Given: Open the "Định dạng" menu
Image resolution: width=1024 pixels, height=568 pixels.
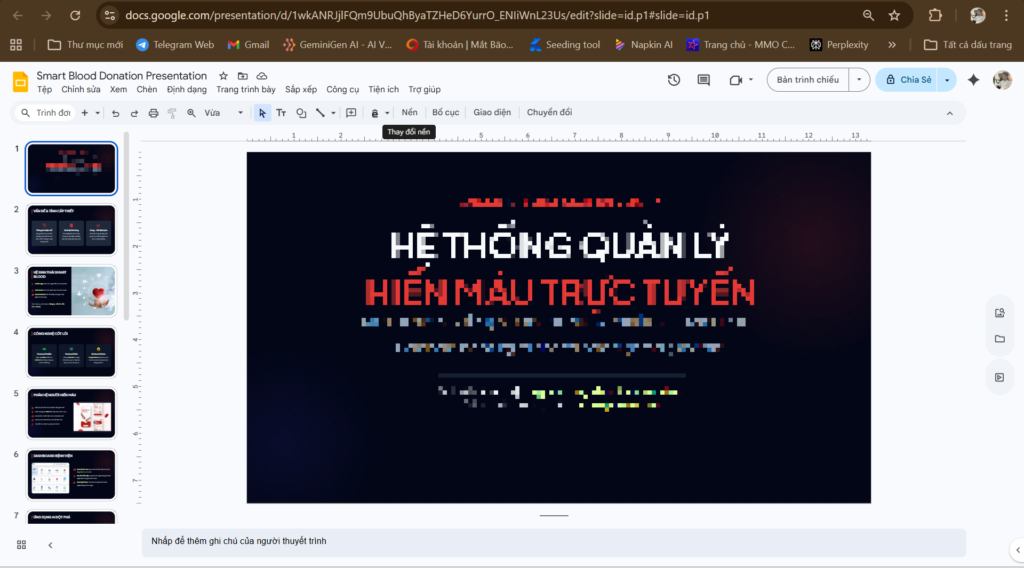Looking at the screenshot, I should pyautogui.click(x=187, y=90).
